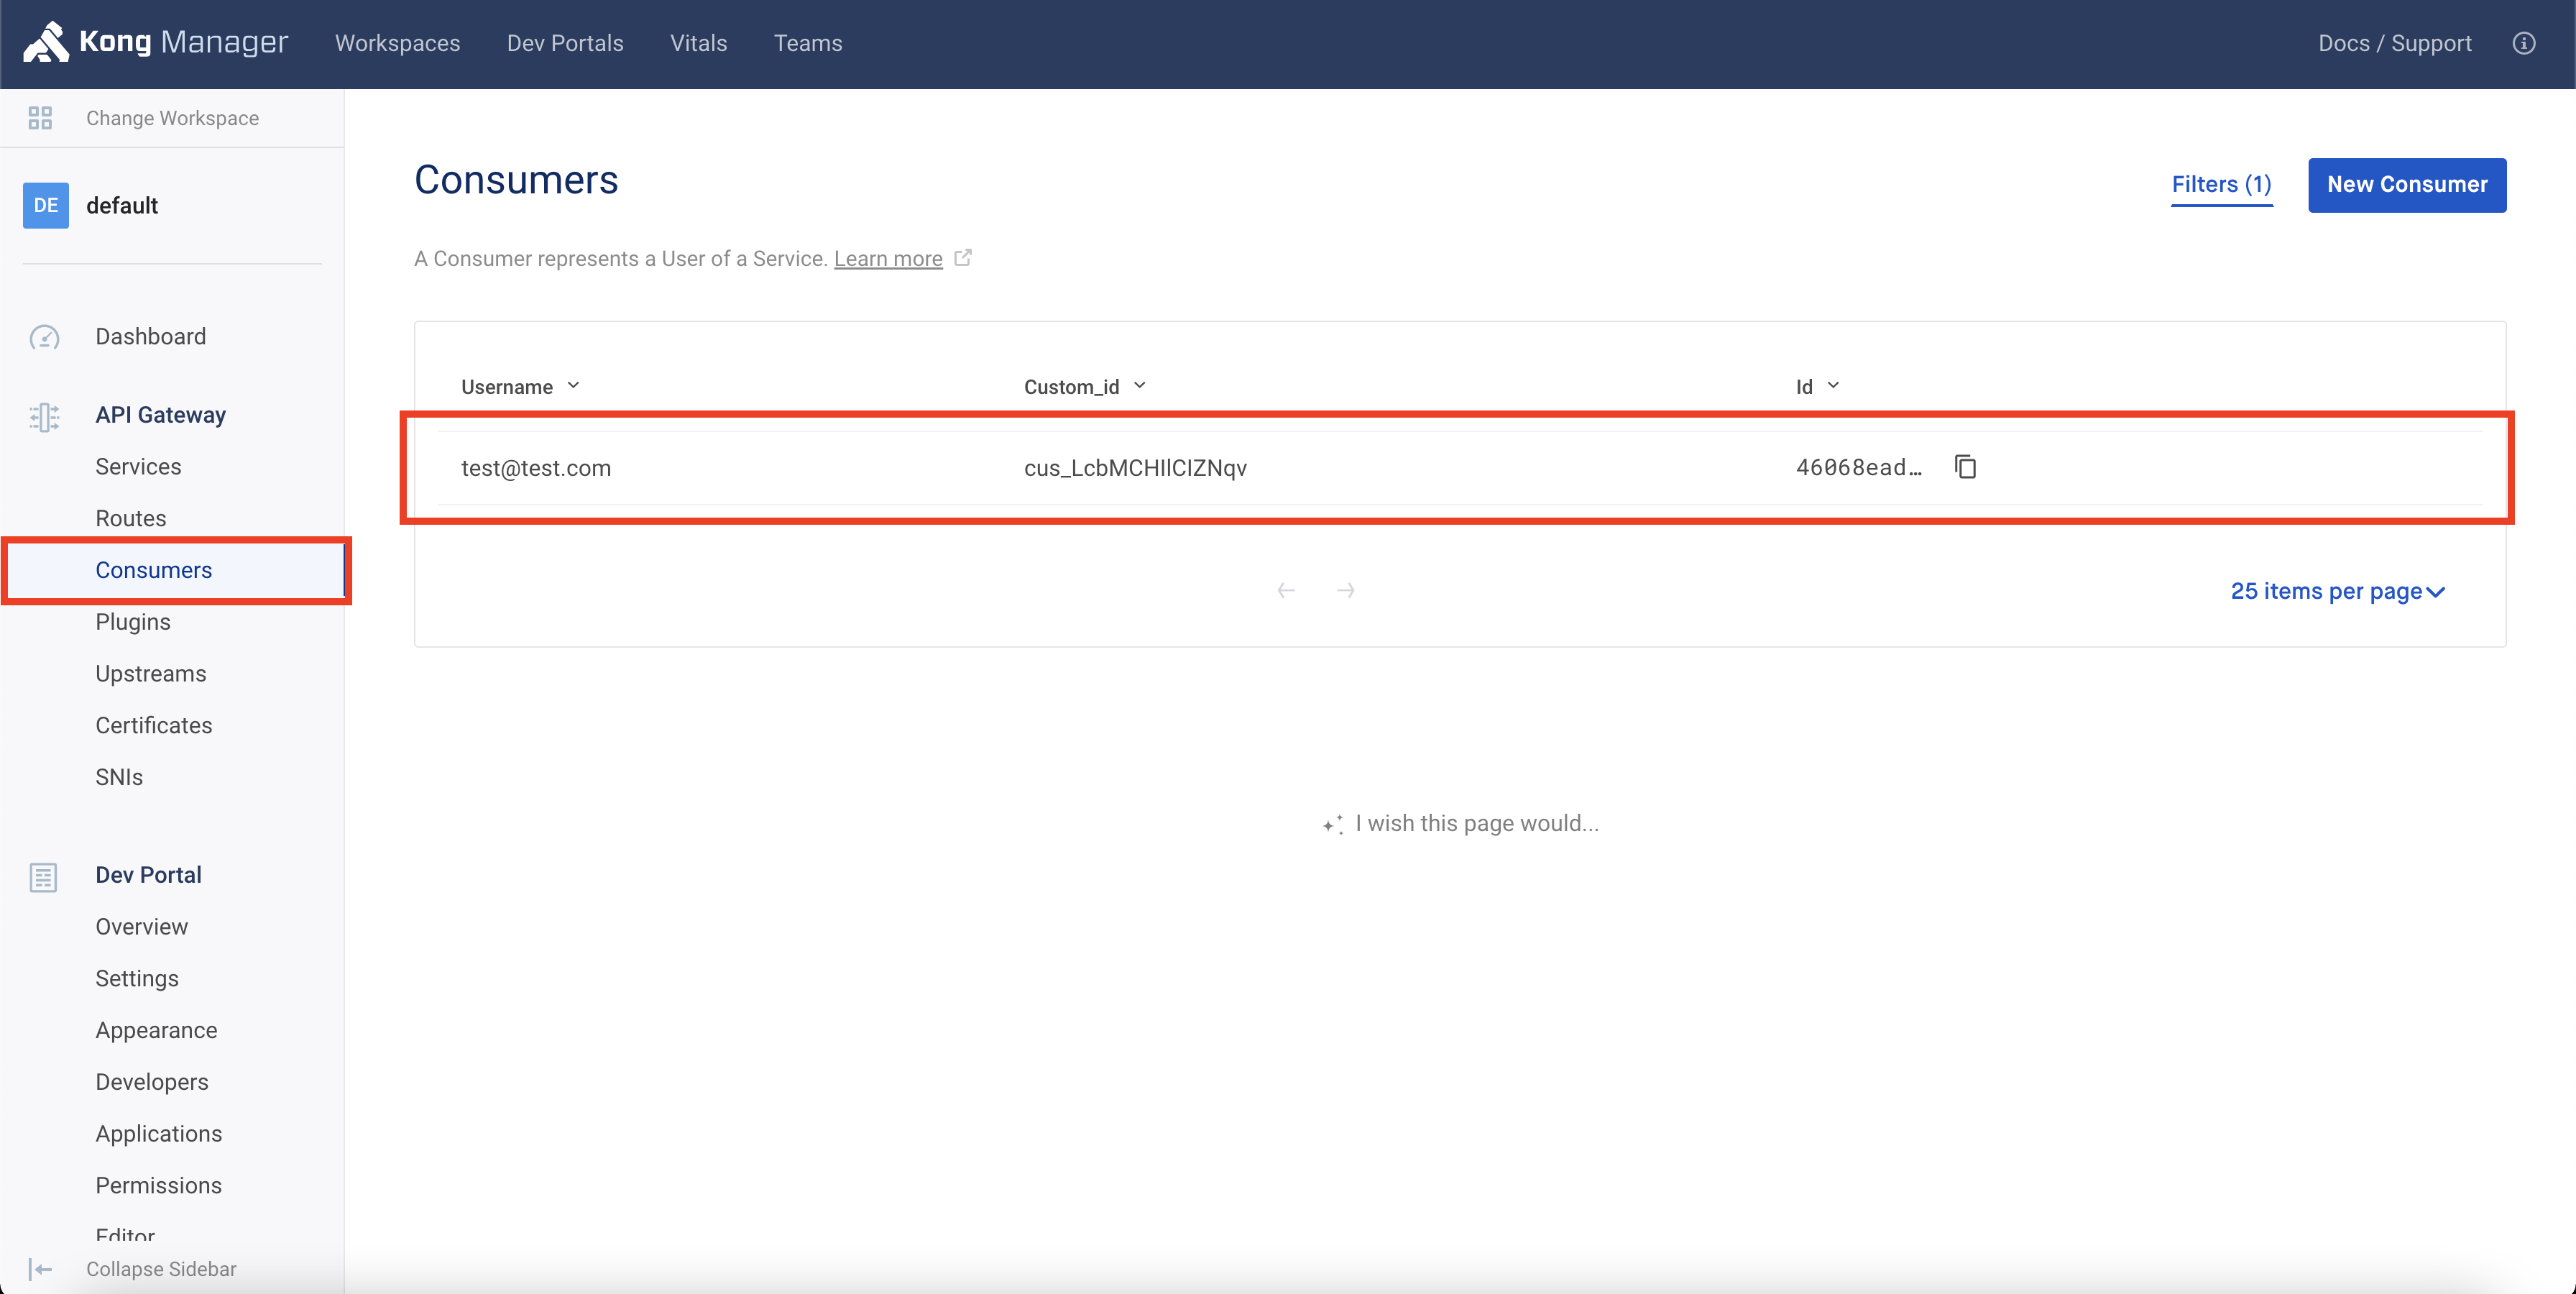Open the Workspaces top menu
This screenshot has height=1294, width=2576.
coord(397,43)
